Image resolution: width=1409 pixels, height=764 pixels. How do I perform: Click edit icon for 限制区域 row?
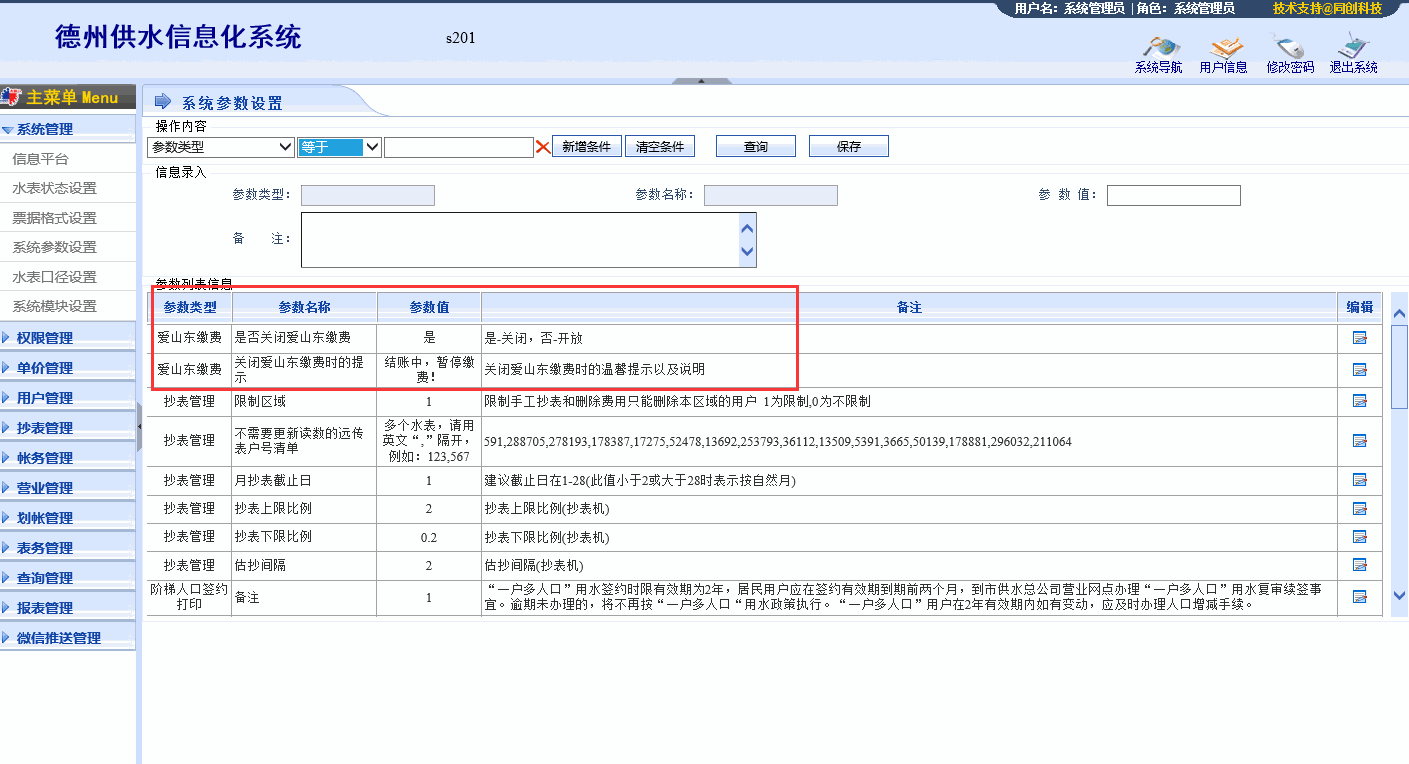pos(1359,401)
